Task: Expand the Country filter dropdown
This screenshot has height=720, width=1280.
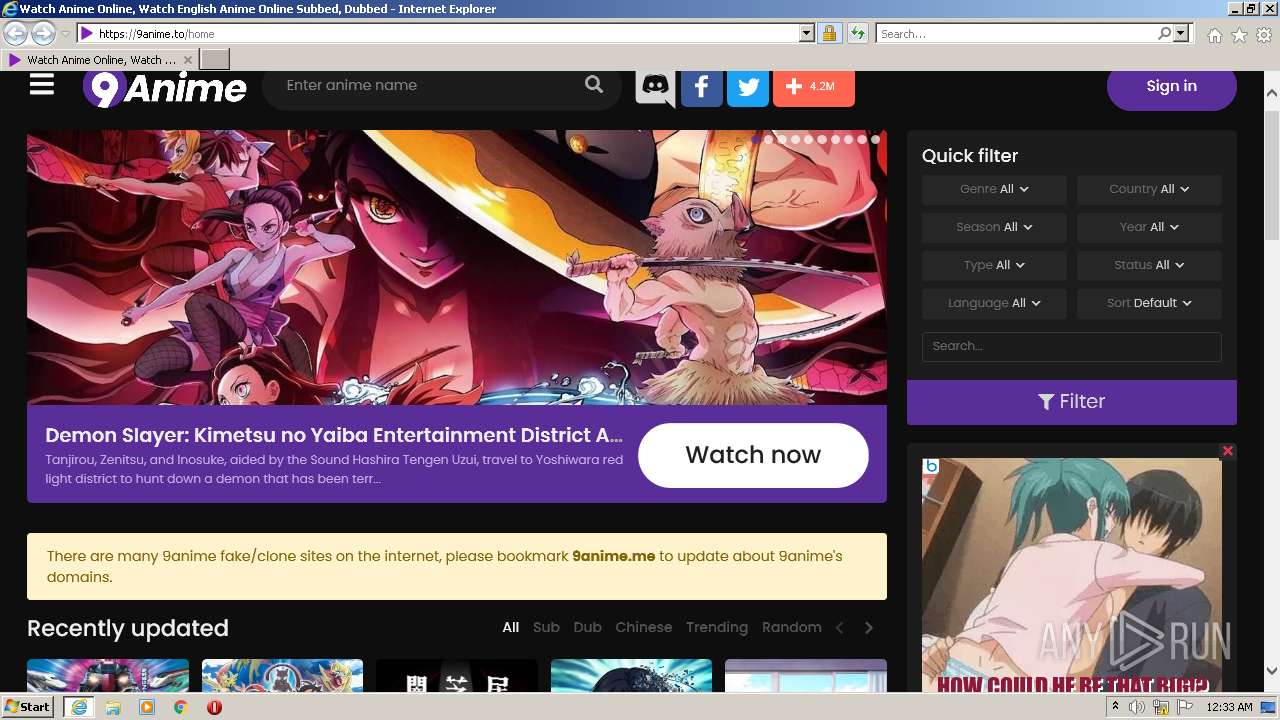Action: point(1149,189)
